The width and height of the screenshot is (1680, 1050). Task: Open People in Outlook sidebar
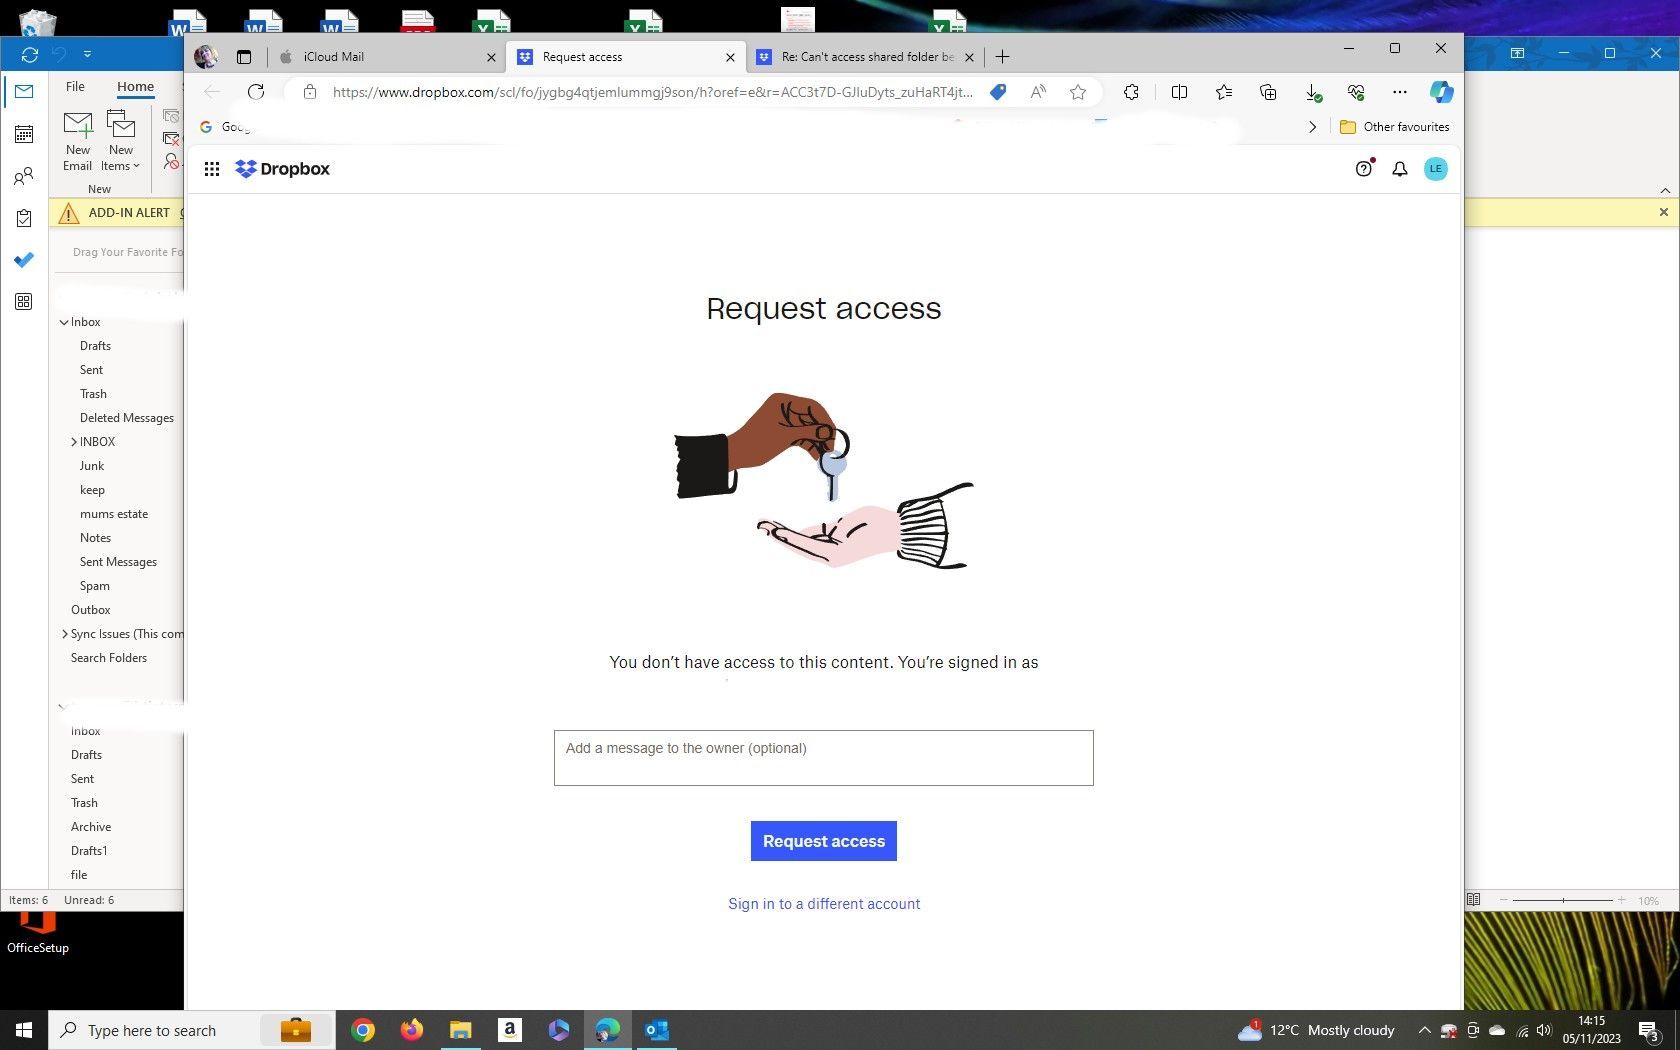(24, 177)
